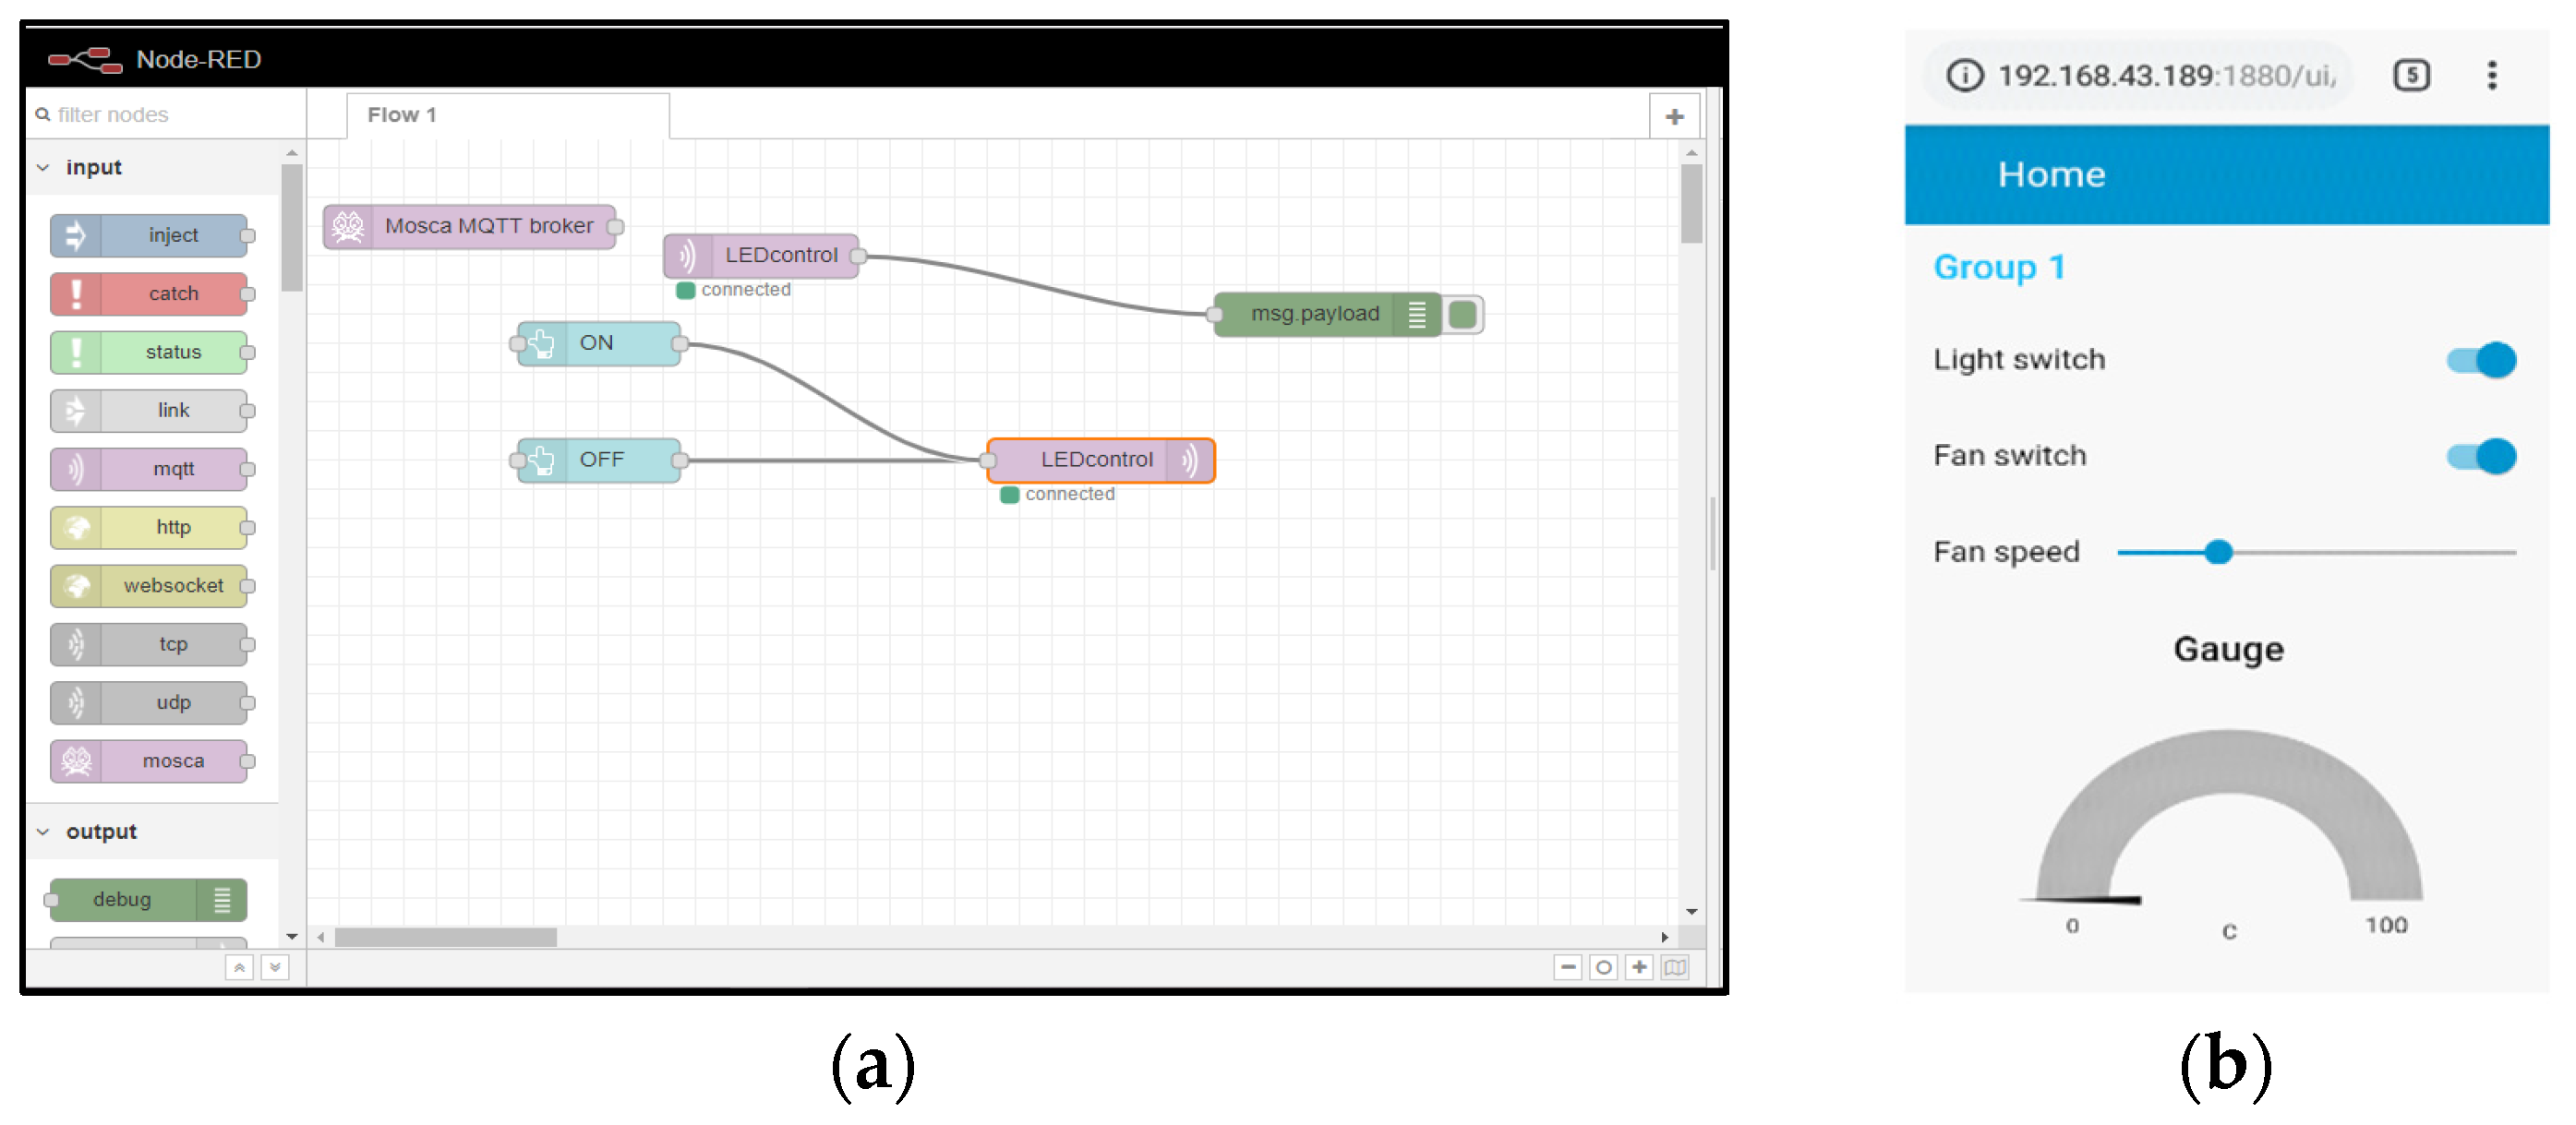Viewport: 2576px width, 1125px height.
Task: Turn off the Light switch toggle
Action: pyautogui.click(x=2480, y=360)
